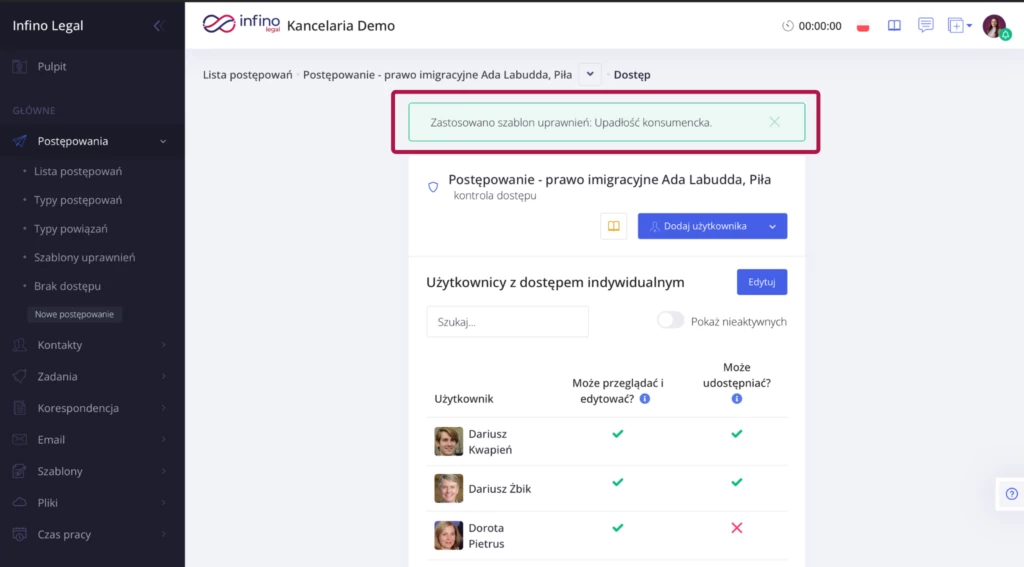The height and width of the screenshot is (567, 1024).
Task: Click Dariusz Kwapień's avatar
Action: (449, 442)
